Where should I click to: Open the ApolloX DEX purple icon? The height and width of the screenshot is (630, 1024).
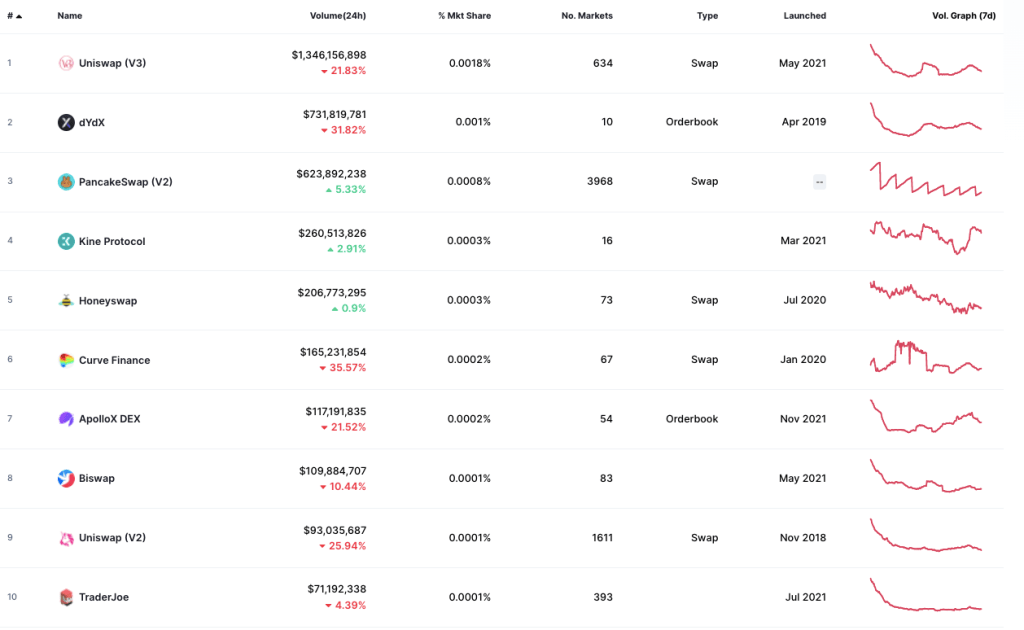66,418
